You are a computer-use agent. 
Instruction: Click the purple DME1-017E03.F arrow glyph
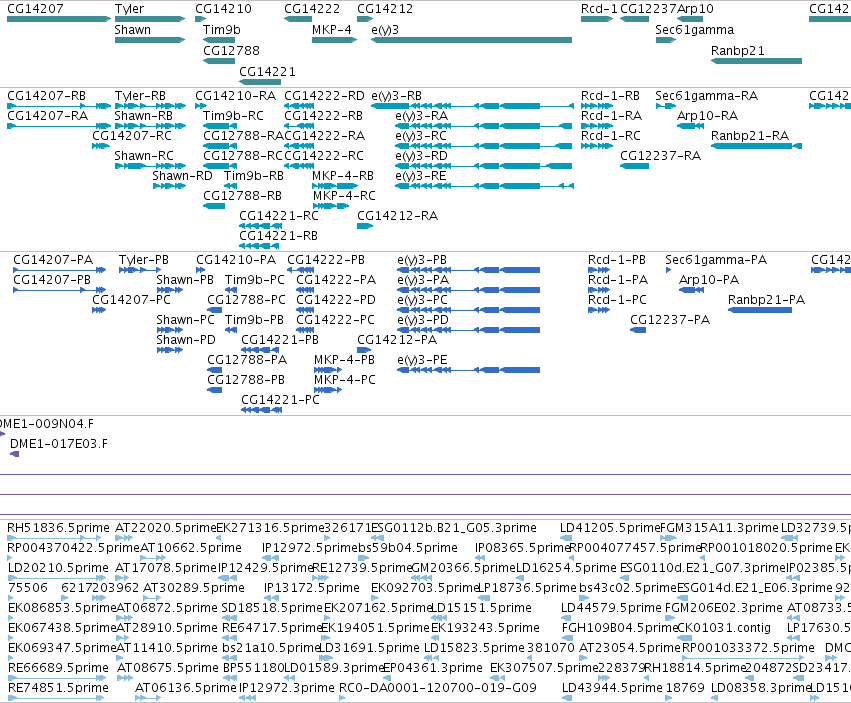[15, 454]
